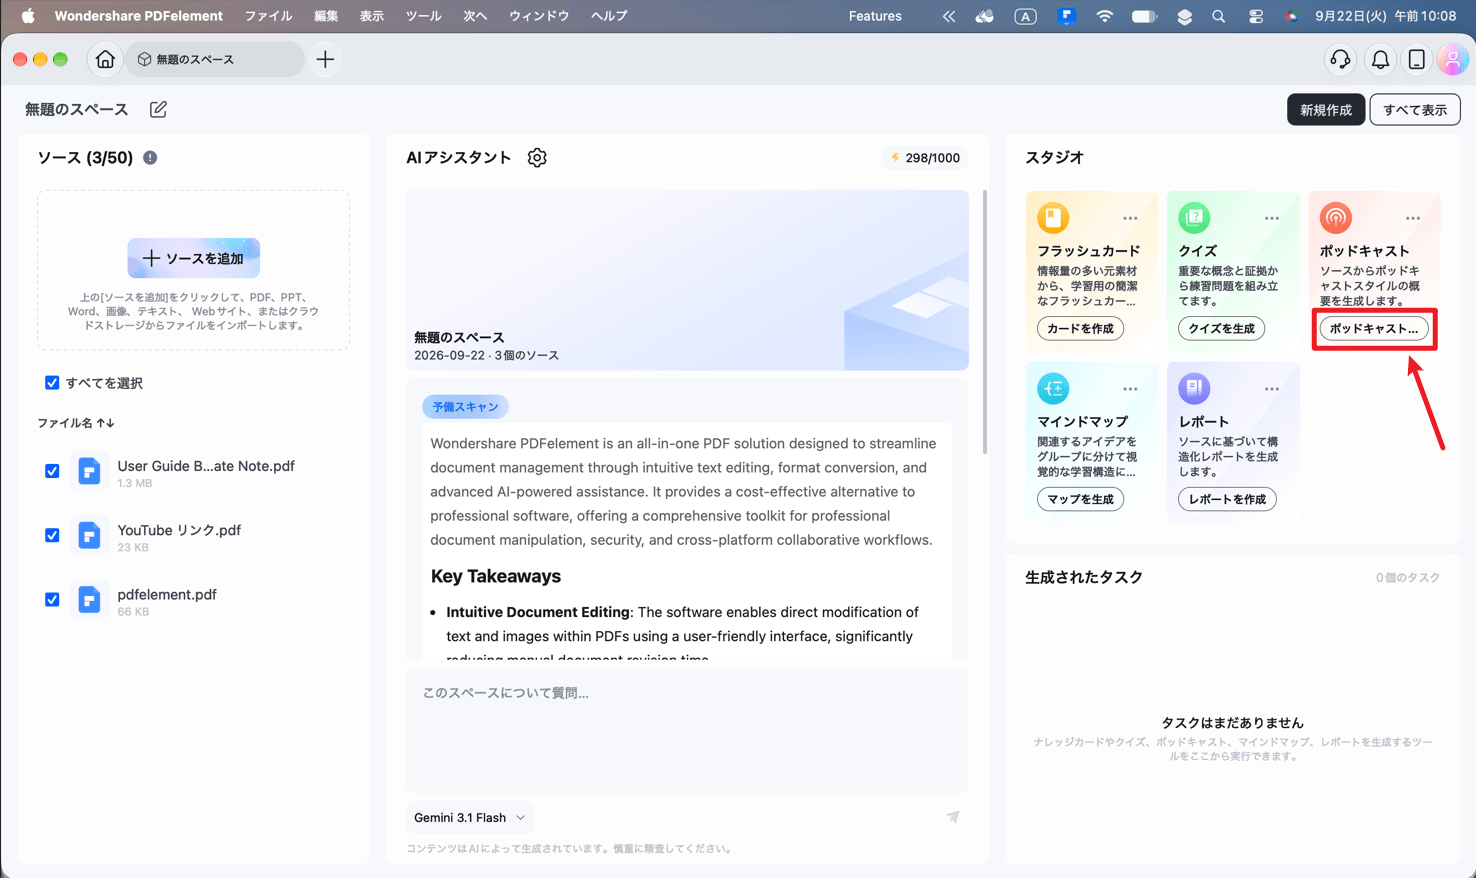1476x878 pixels.
Task: Open the customer support headset icon
Action: pyautogui.click(x=1340, y=60)
